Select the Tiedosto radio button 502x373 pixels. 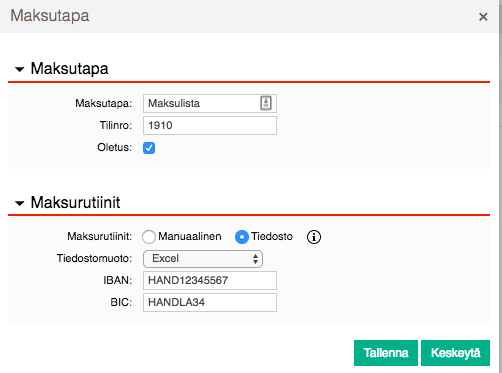pyautogui.click(x=242, y=237)
